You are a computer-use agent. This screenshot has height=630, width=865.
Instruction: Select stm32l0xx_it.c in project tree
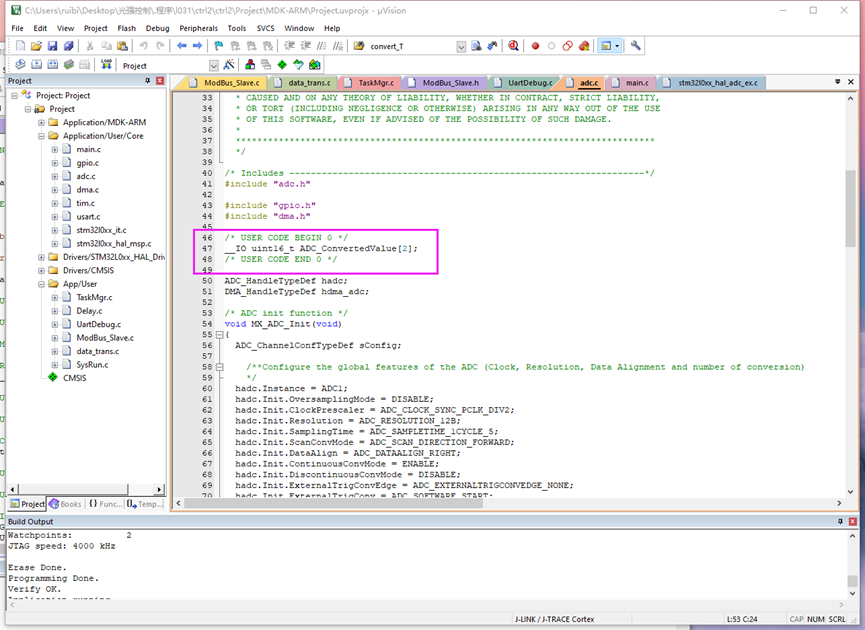101,230
